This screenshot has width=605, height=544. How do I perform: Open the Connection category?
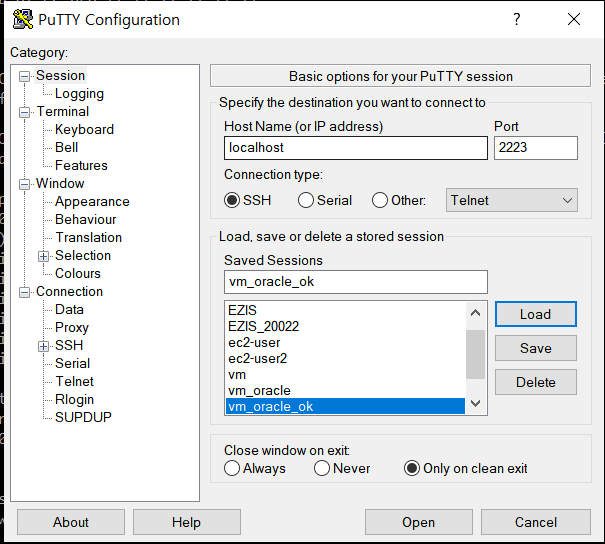(69, 292)
